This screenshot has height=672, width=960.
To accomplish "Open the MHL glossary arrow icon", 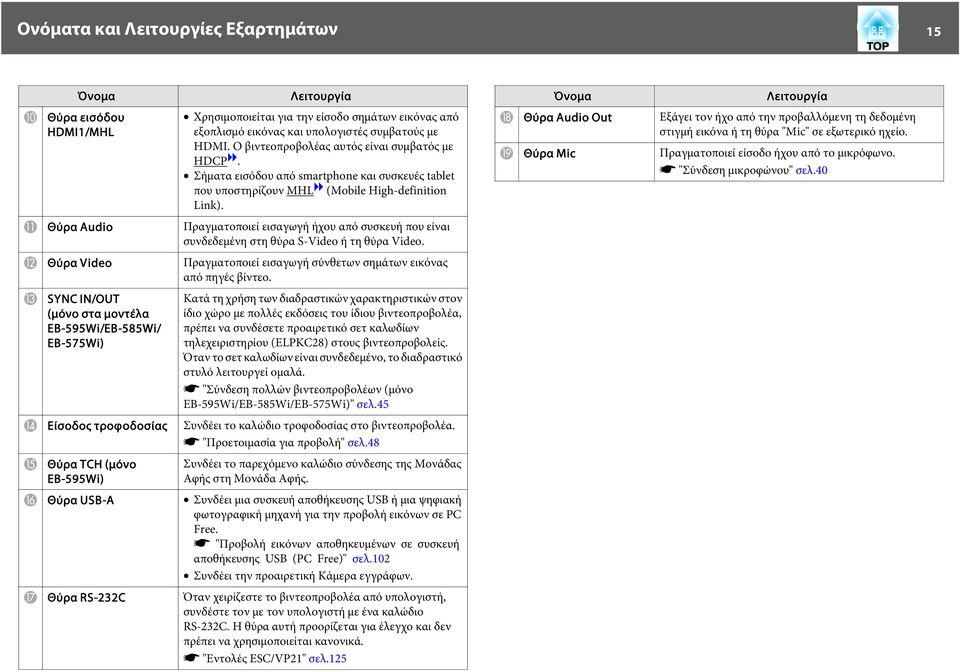I will pos(318,187).
